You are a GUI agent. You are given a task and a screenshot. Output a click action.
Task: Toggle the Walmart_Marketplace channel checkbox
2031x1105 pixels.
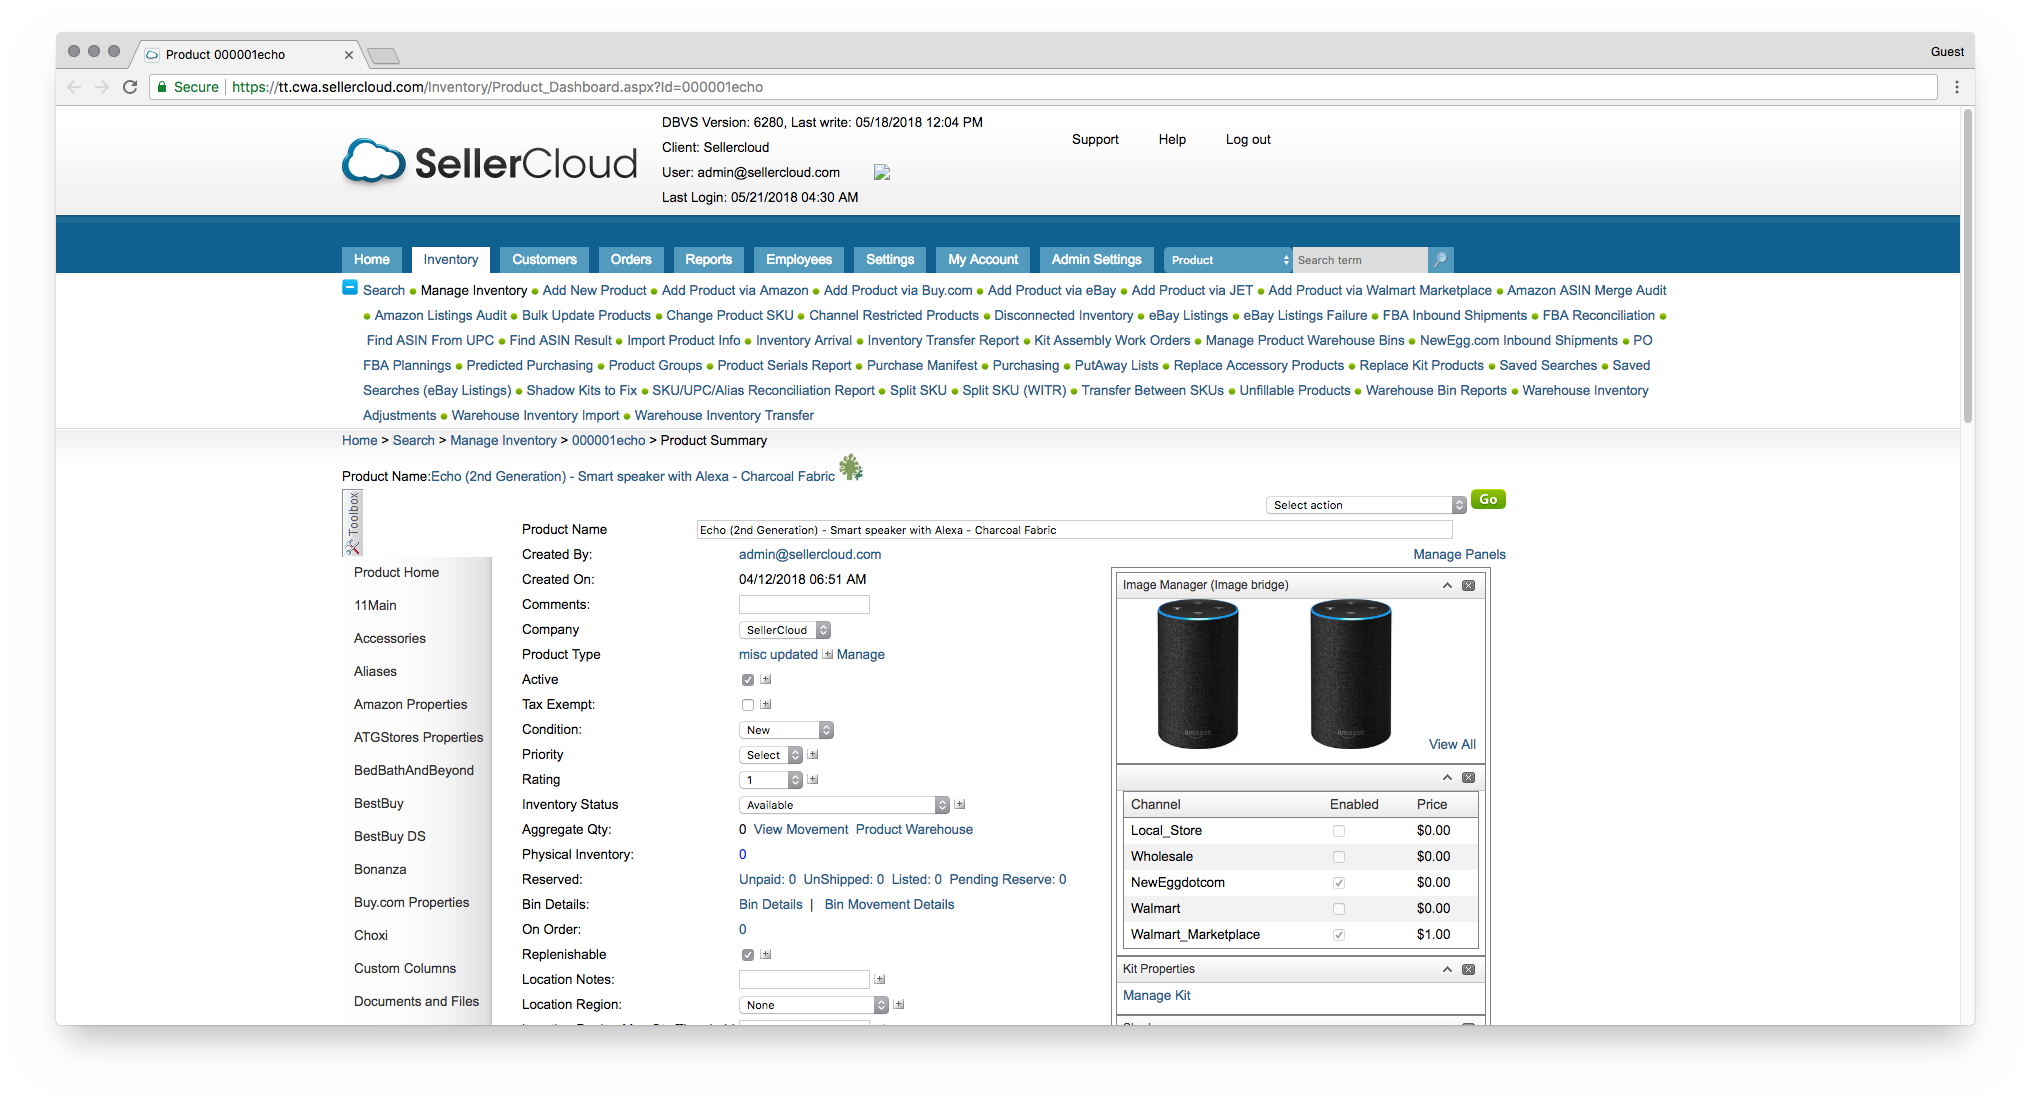point(1339,935)
